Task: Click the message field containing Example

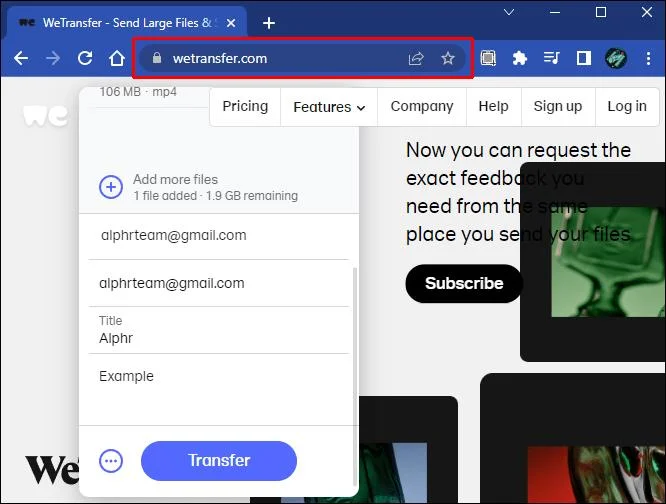Action: point(219,389)
